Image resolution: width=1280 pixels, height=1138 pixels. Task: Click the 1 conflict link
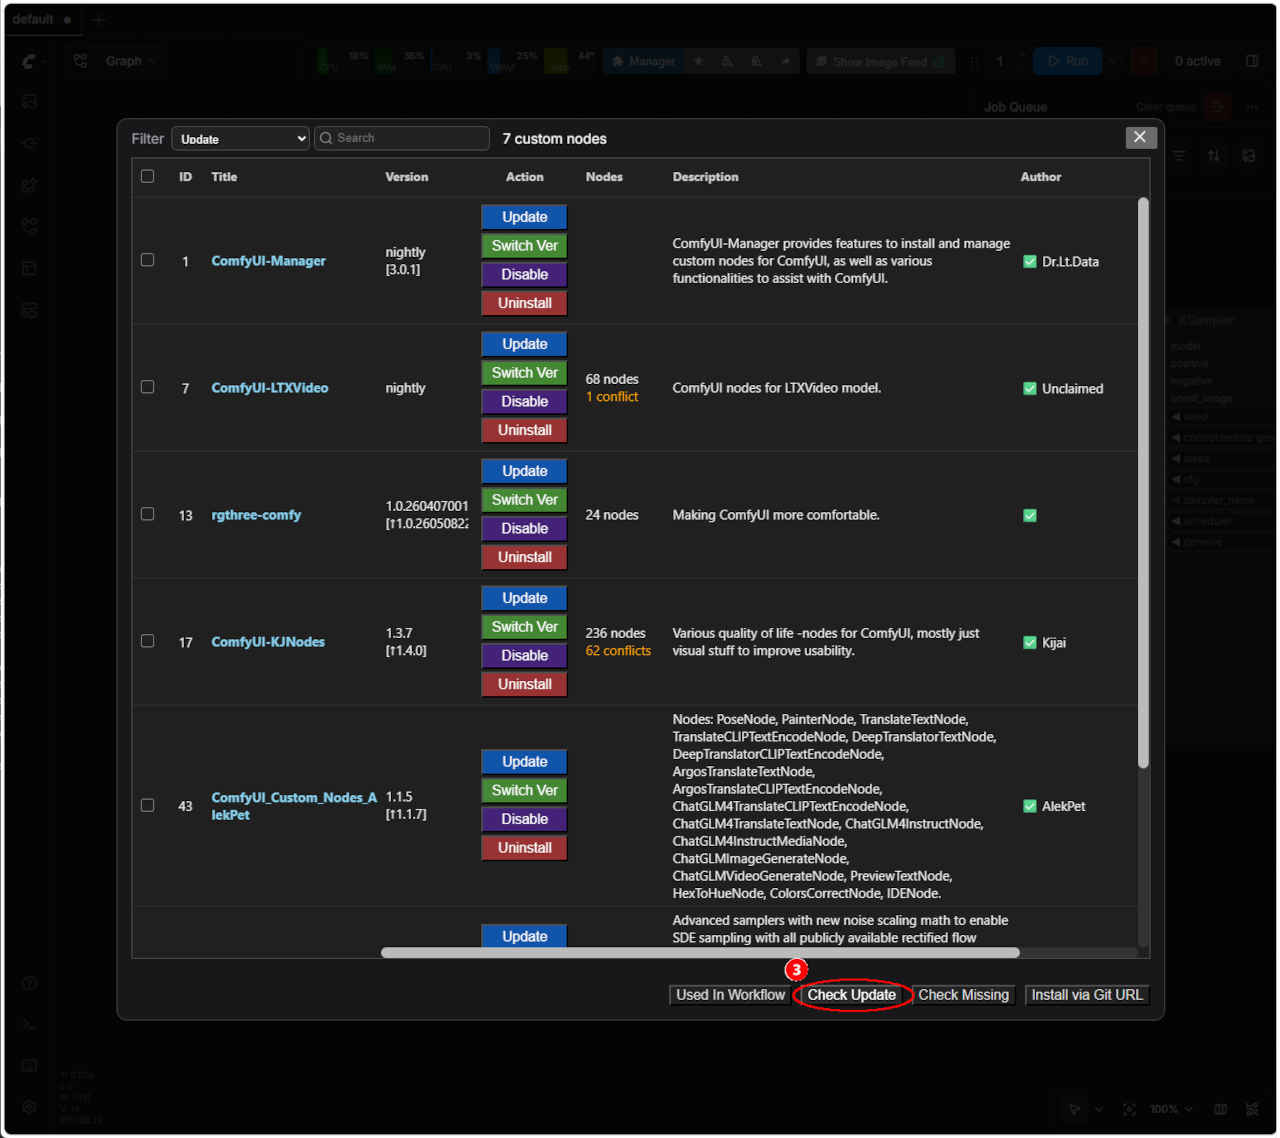(612, 397)
